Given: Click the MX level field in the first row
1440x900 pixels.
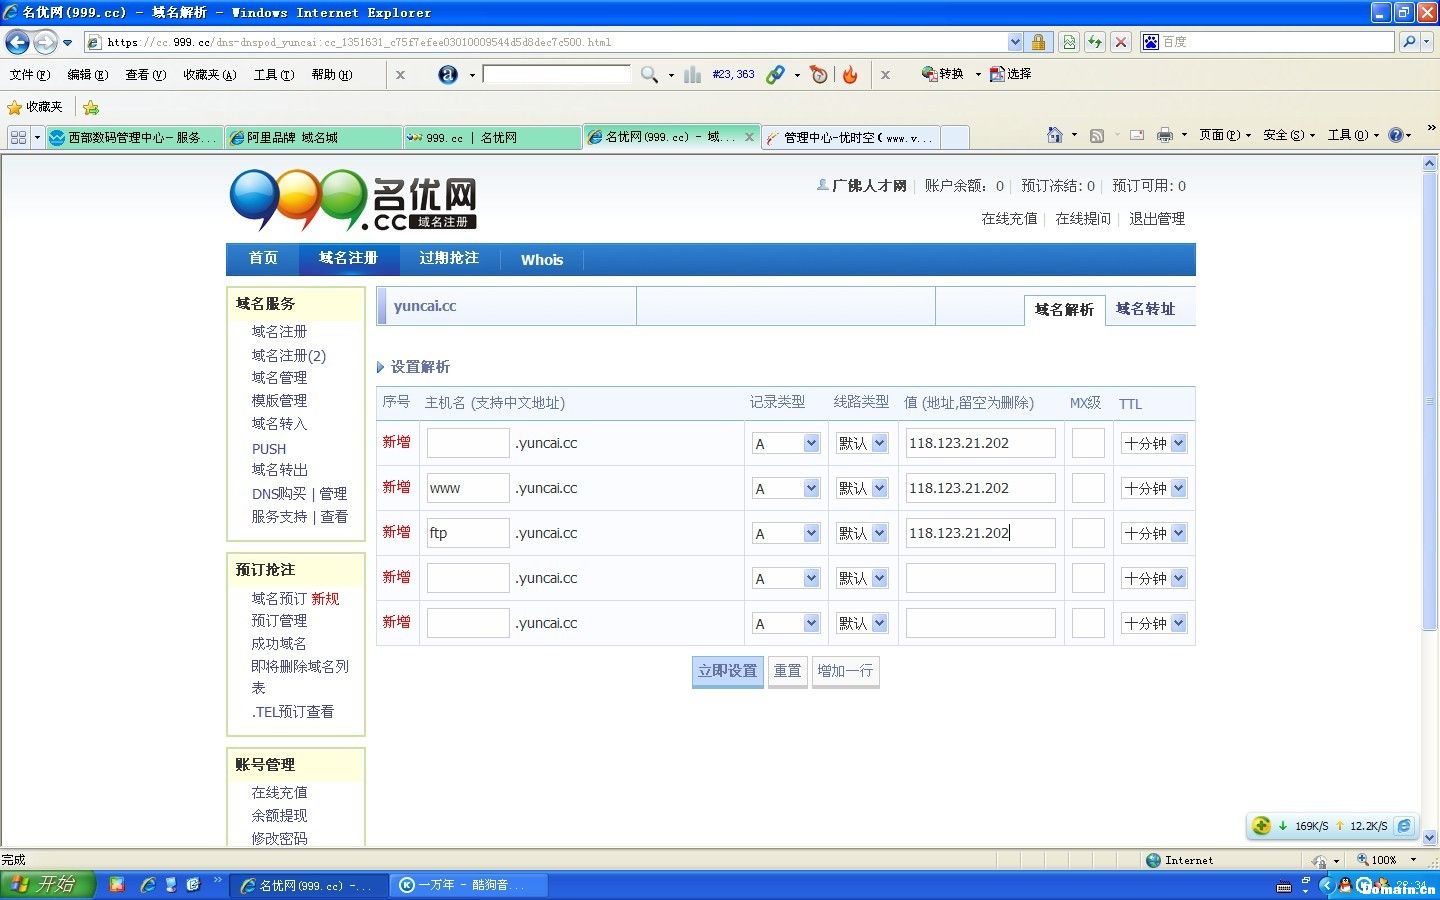Looking at the screenshot, I should (x=1088, y=443).
